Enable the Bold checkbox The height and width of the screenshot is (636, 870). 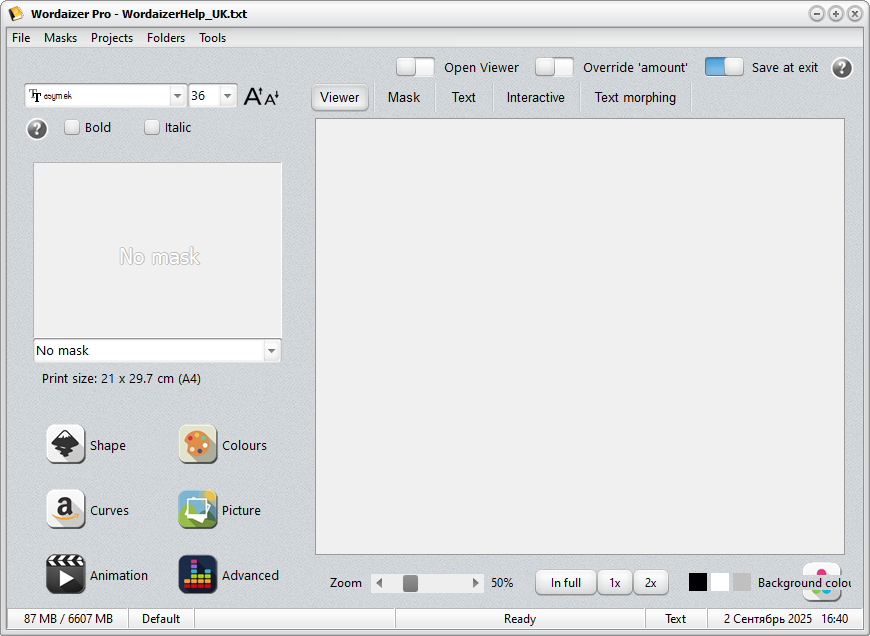[72, 127]
